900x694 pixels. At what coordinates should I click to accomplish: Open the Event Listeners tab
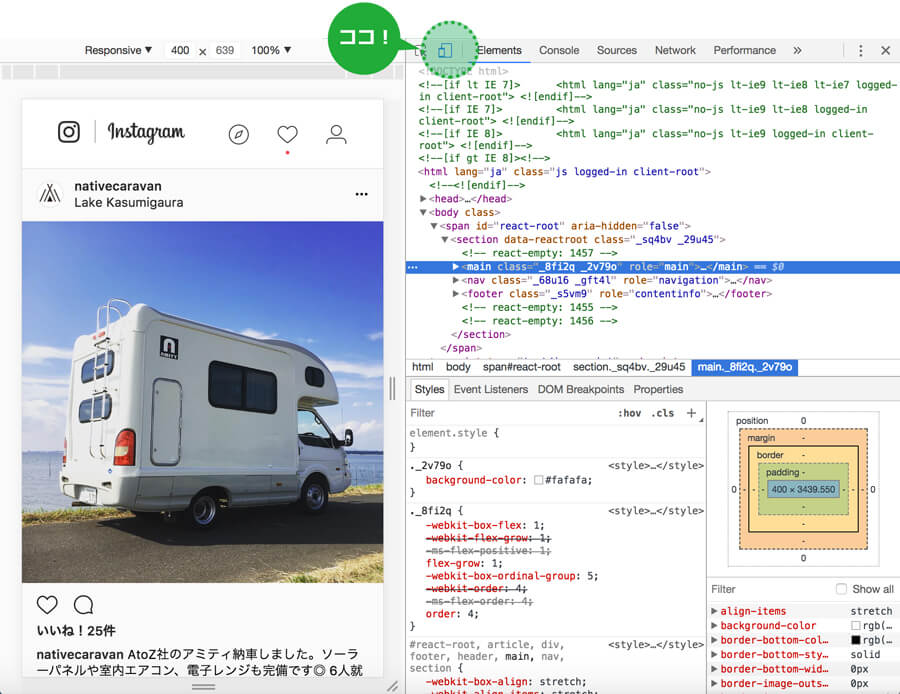491,389
